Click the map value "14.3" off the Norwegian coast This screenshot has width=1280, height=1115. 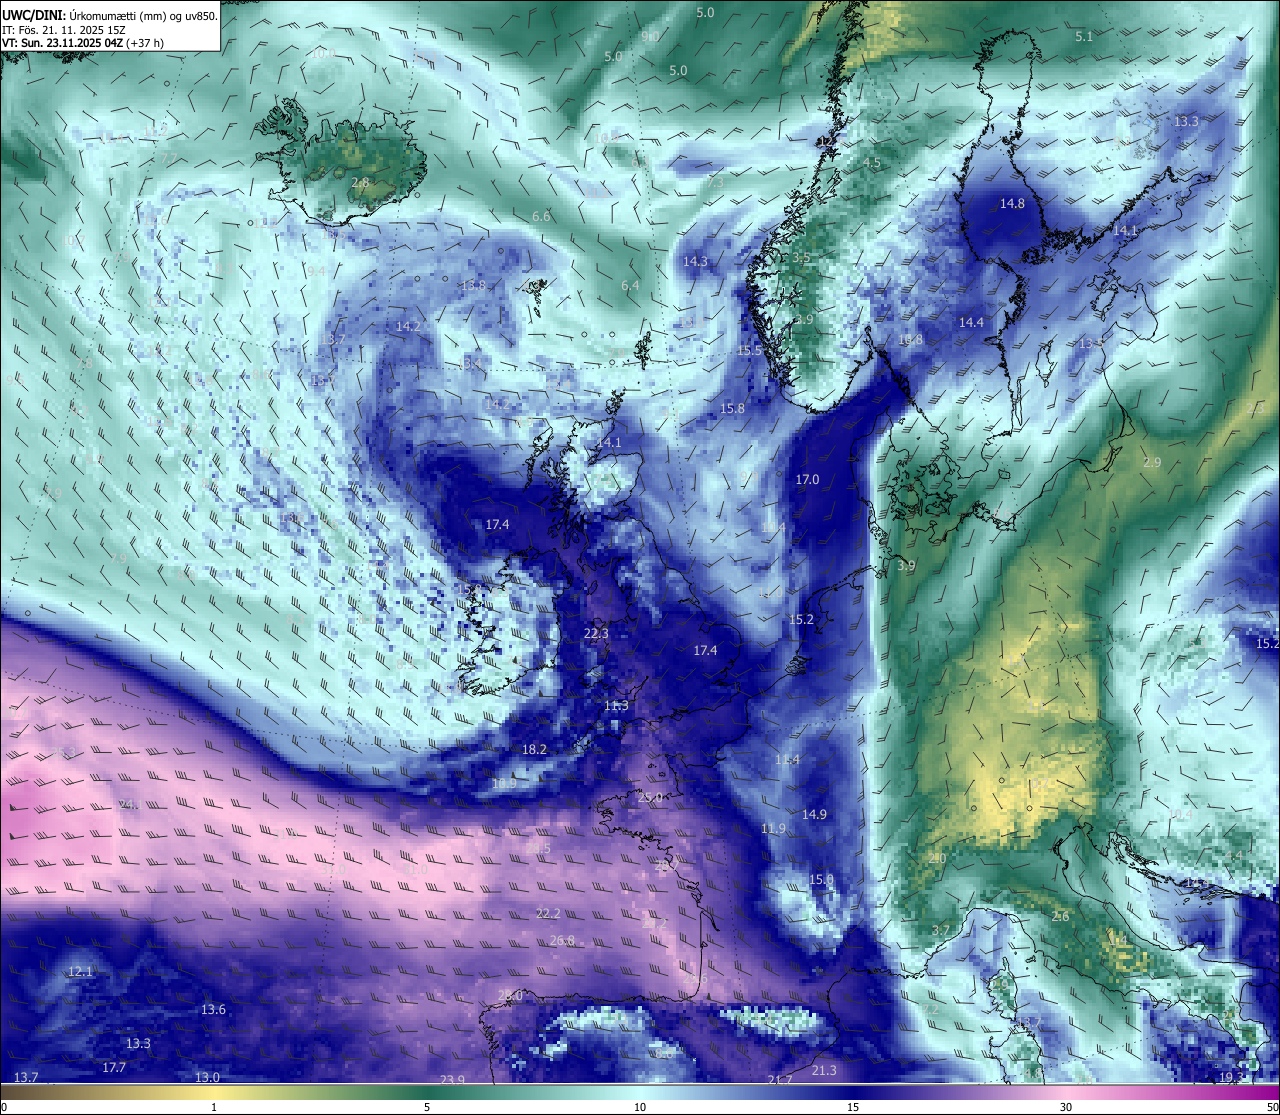695,262
